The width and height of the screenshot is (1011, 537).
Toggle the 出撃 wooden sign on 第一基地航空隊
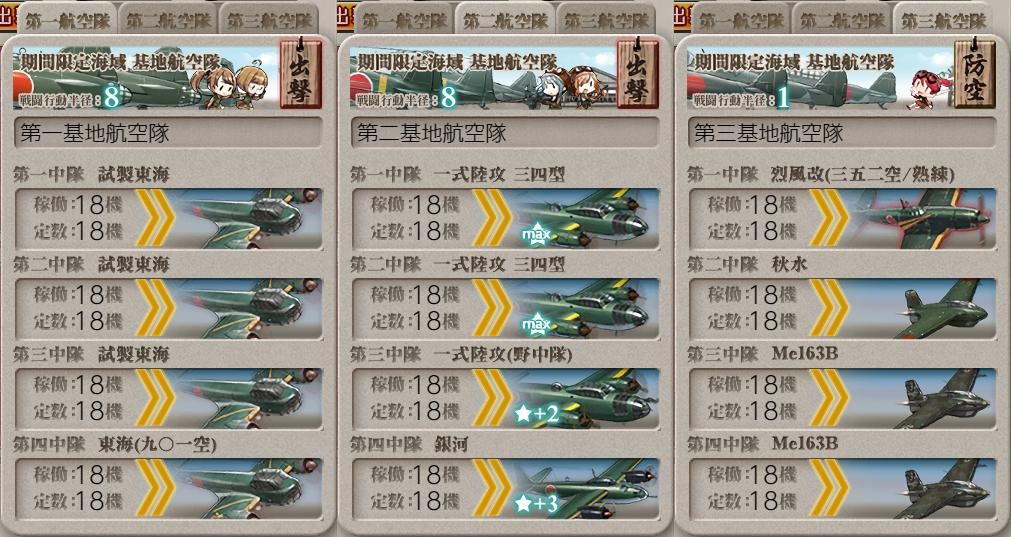click(301, 73)
